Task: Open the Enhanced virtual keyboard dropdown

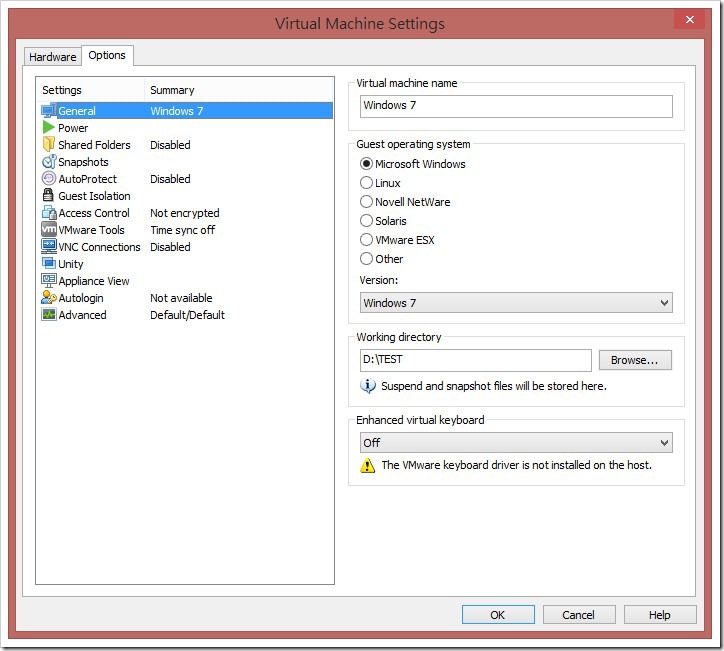Action: (x=516, y=443)
